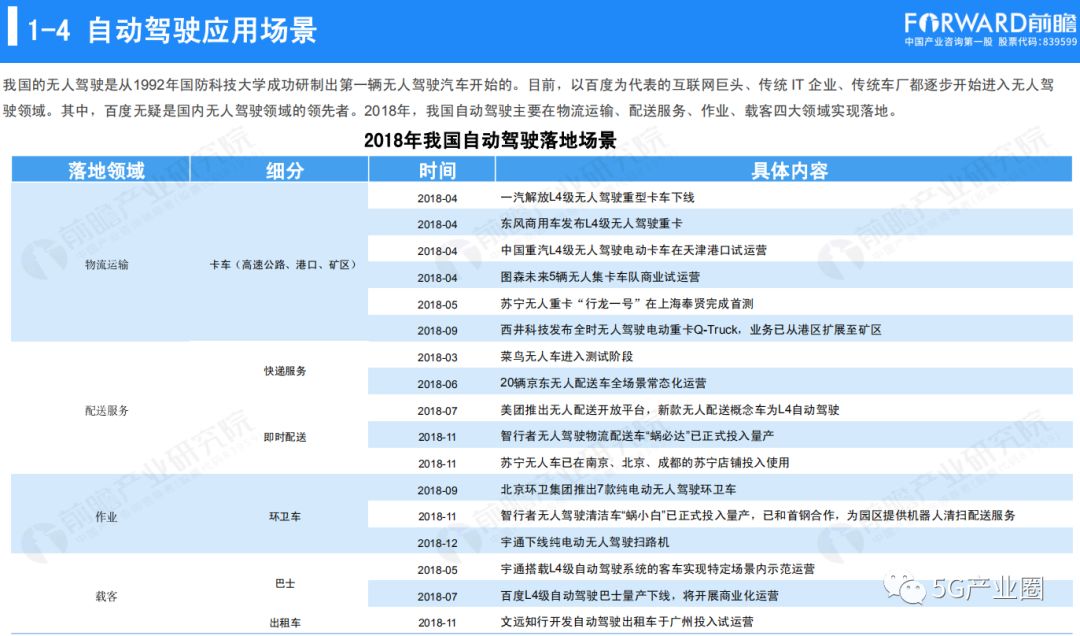The width and height of the screenshot is (1080, 636).
Task: Click row 西井科技发布全时无人驾驶电动重卡Q-Truck
Action: point(691,330)
